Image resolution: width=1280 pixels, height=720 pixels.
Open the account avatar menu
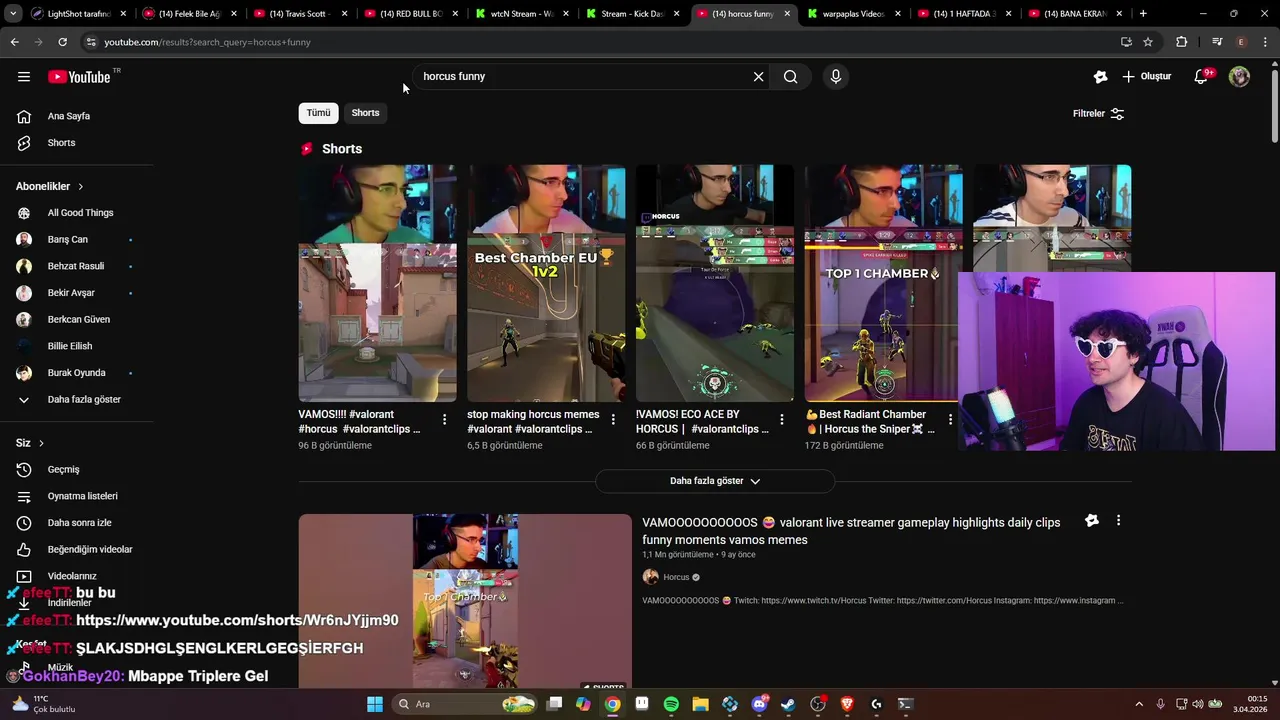[x=1239, y=77]
